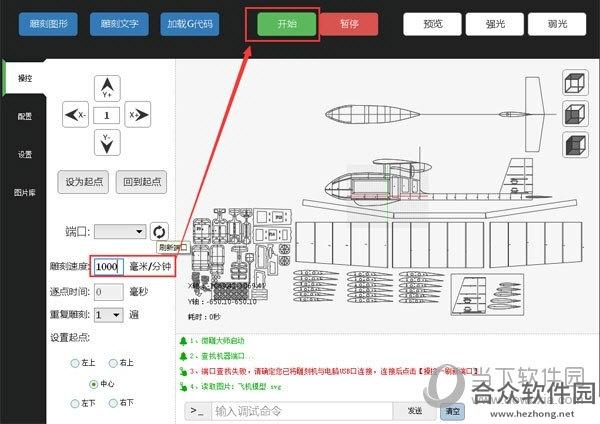Select the wireframe cube view icon
600x424 pixels.
pyautogui.click(x=575, y=82)
